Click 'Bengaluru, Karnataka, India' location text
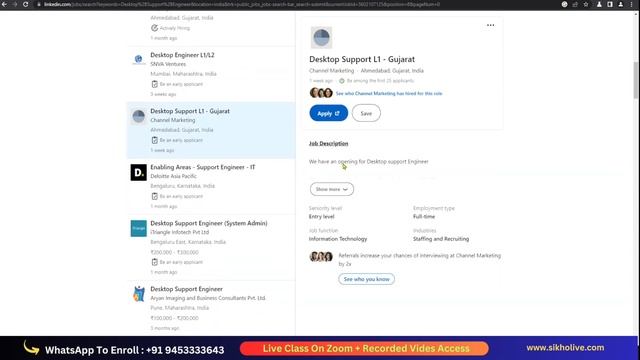 pos(182,186)
